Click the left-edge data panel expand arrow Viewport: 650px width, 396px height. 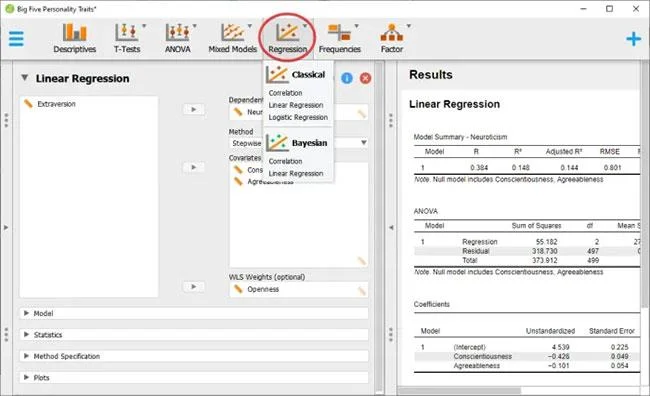tap(6, 228)
